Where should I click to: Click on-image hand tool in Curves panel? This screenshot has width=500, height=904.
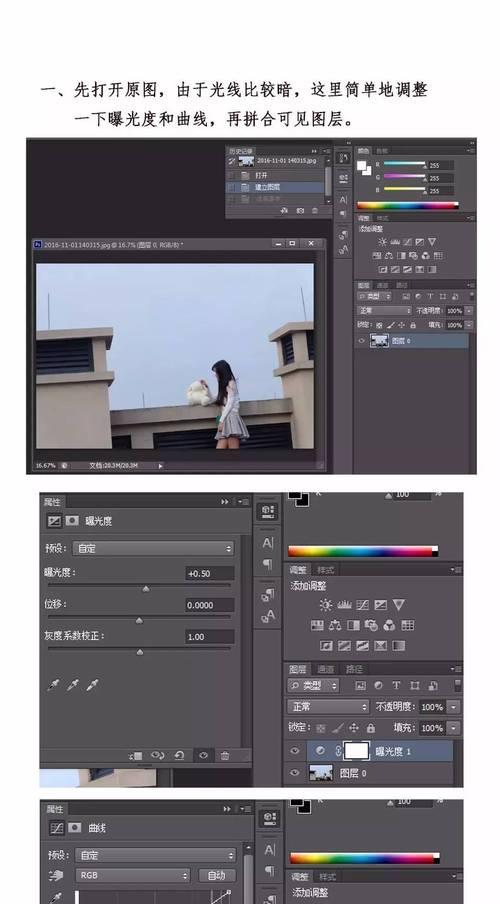[56, 875]
